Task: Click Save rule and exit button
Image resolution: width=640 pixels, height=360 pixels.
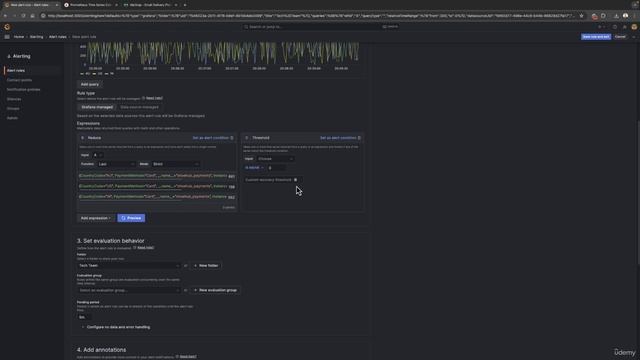Action: [596, 37]
